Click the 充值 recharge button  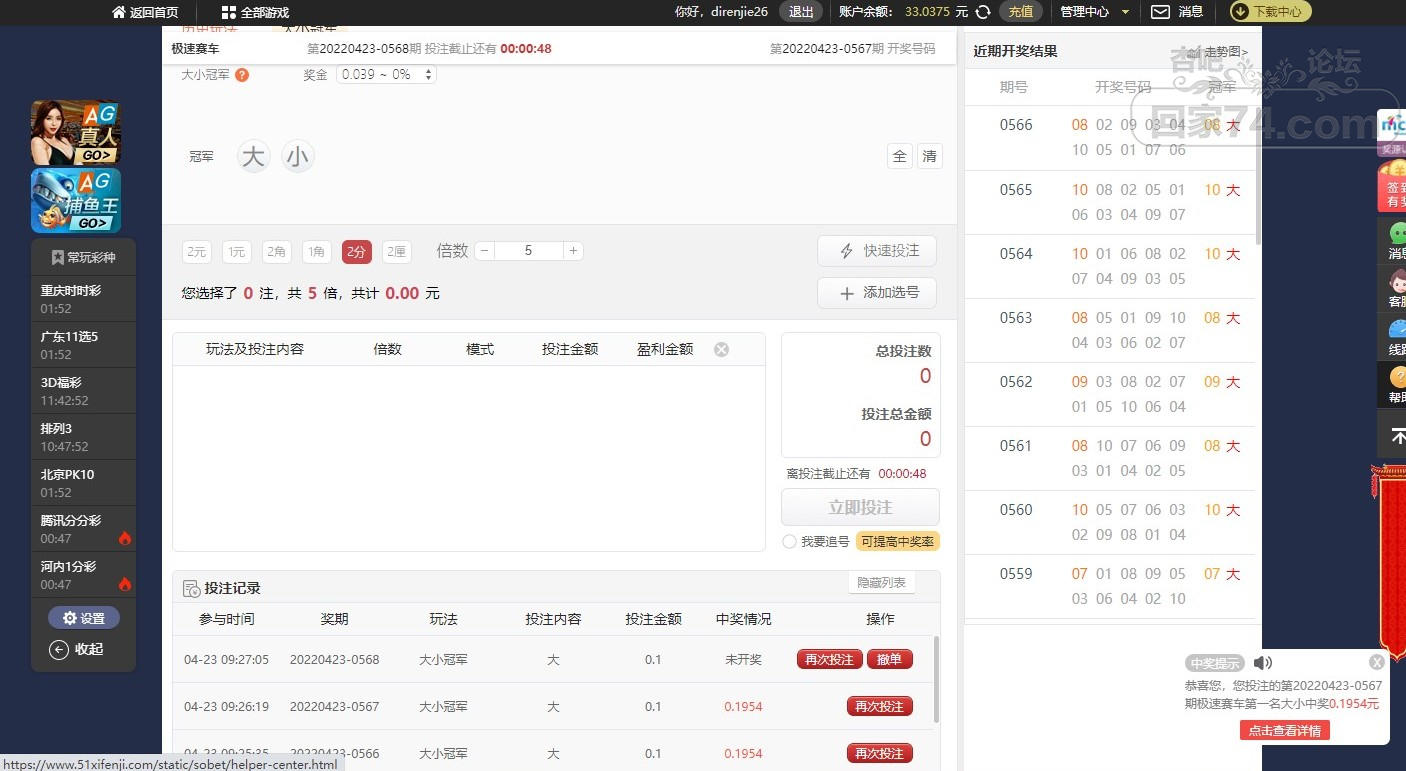pos(1020,12)
